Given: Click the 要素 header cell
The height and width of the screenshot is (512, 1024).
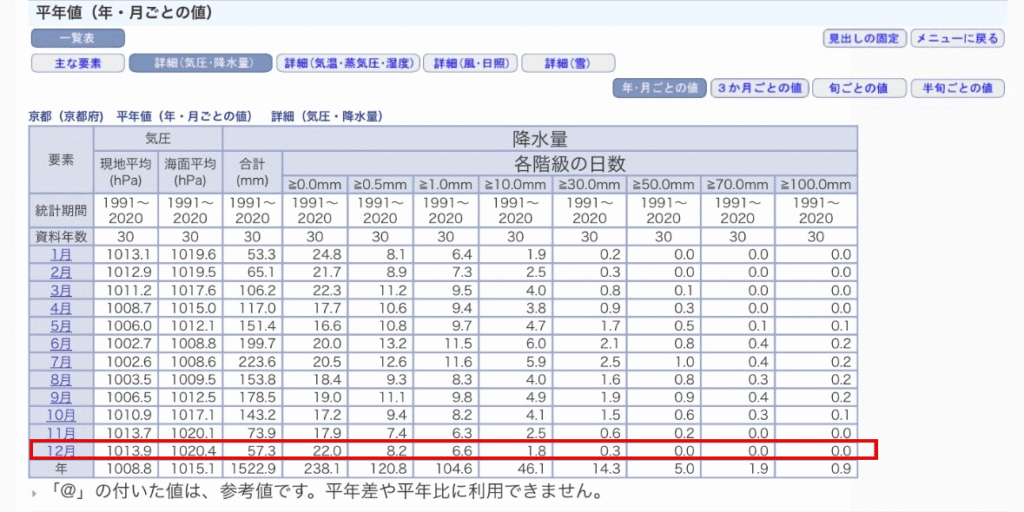Looking at the screenshot, I should click(x=61, y=161).
